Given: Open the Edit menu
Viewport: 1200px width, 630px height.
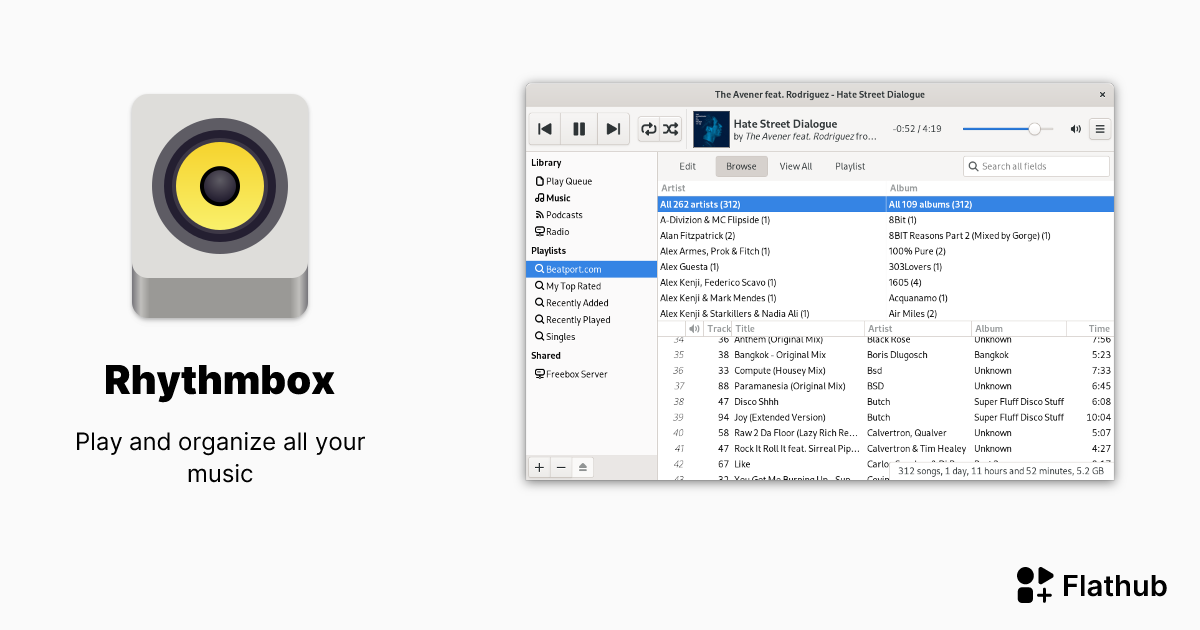Looking at the screenshot, I should click(687, 166).
